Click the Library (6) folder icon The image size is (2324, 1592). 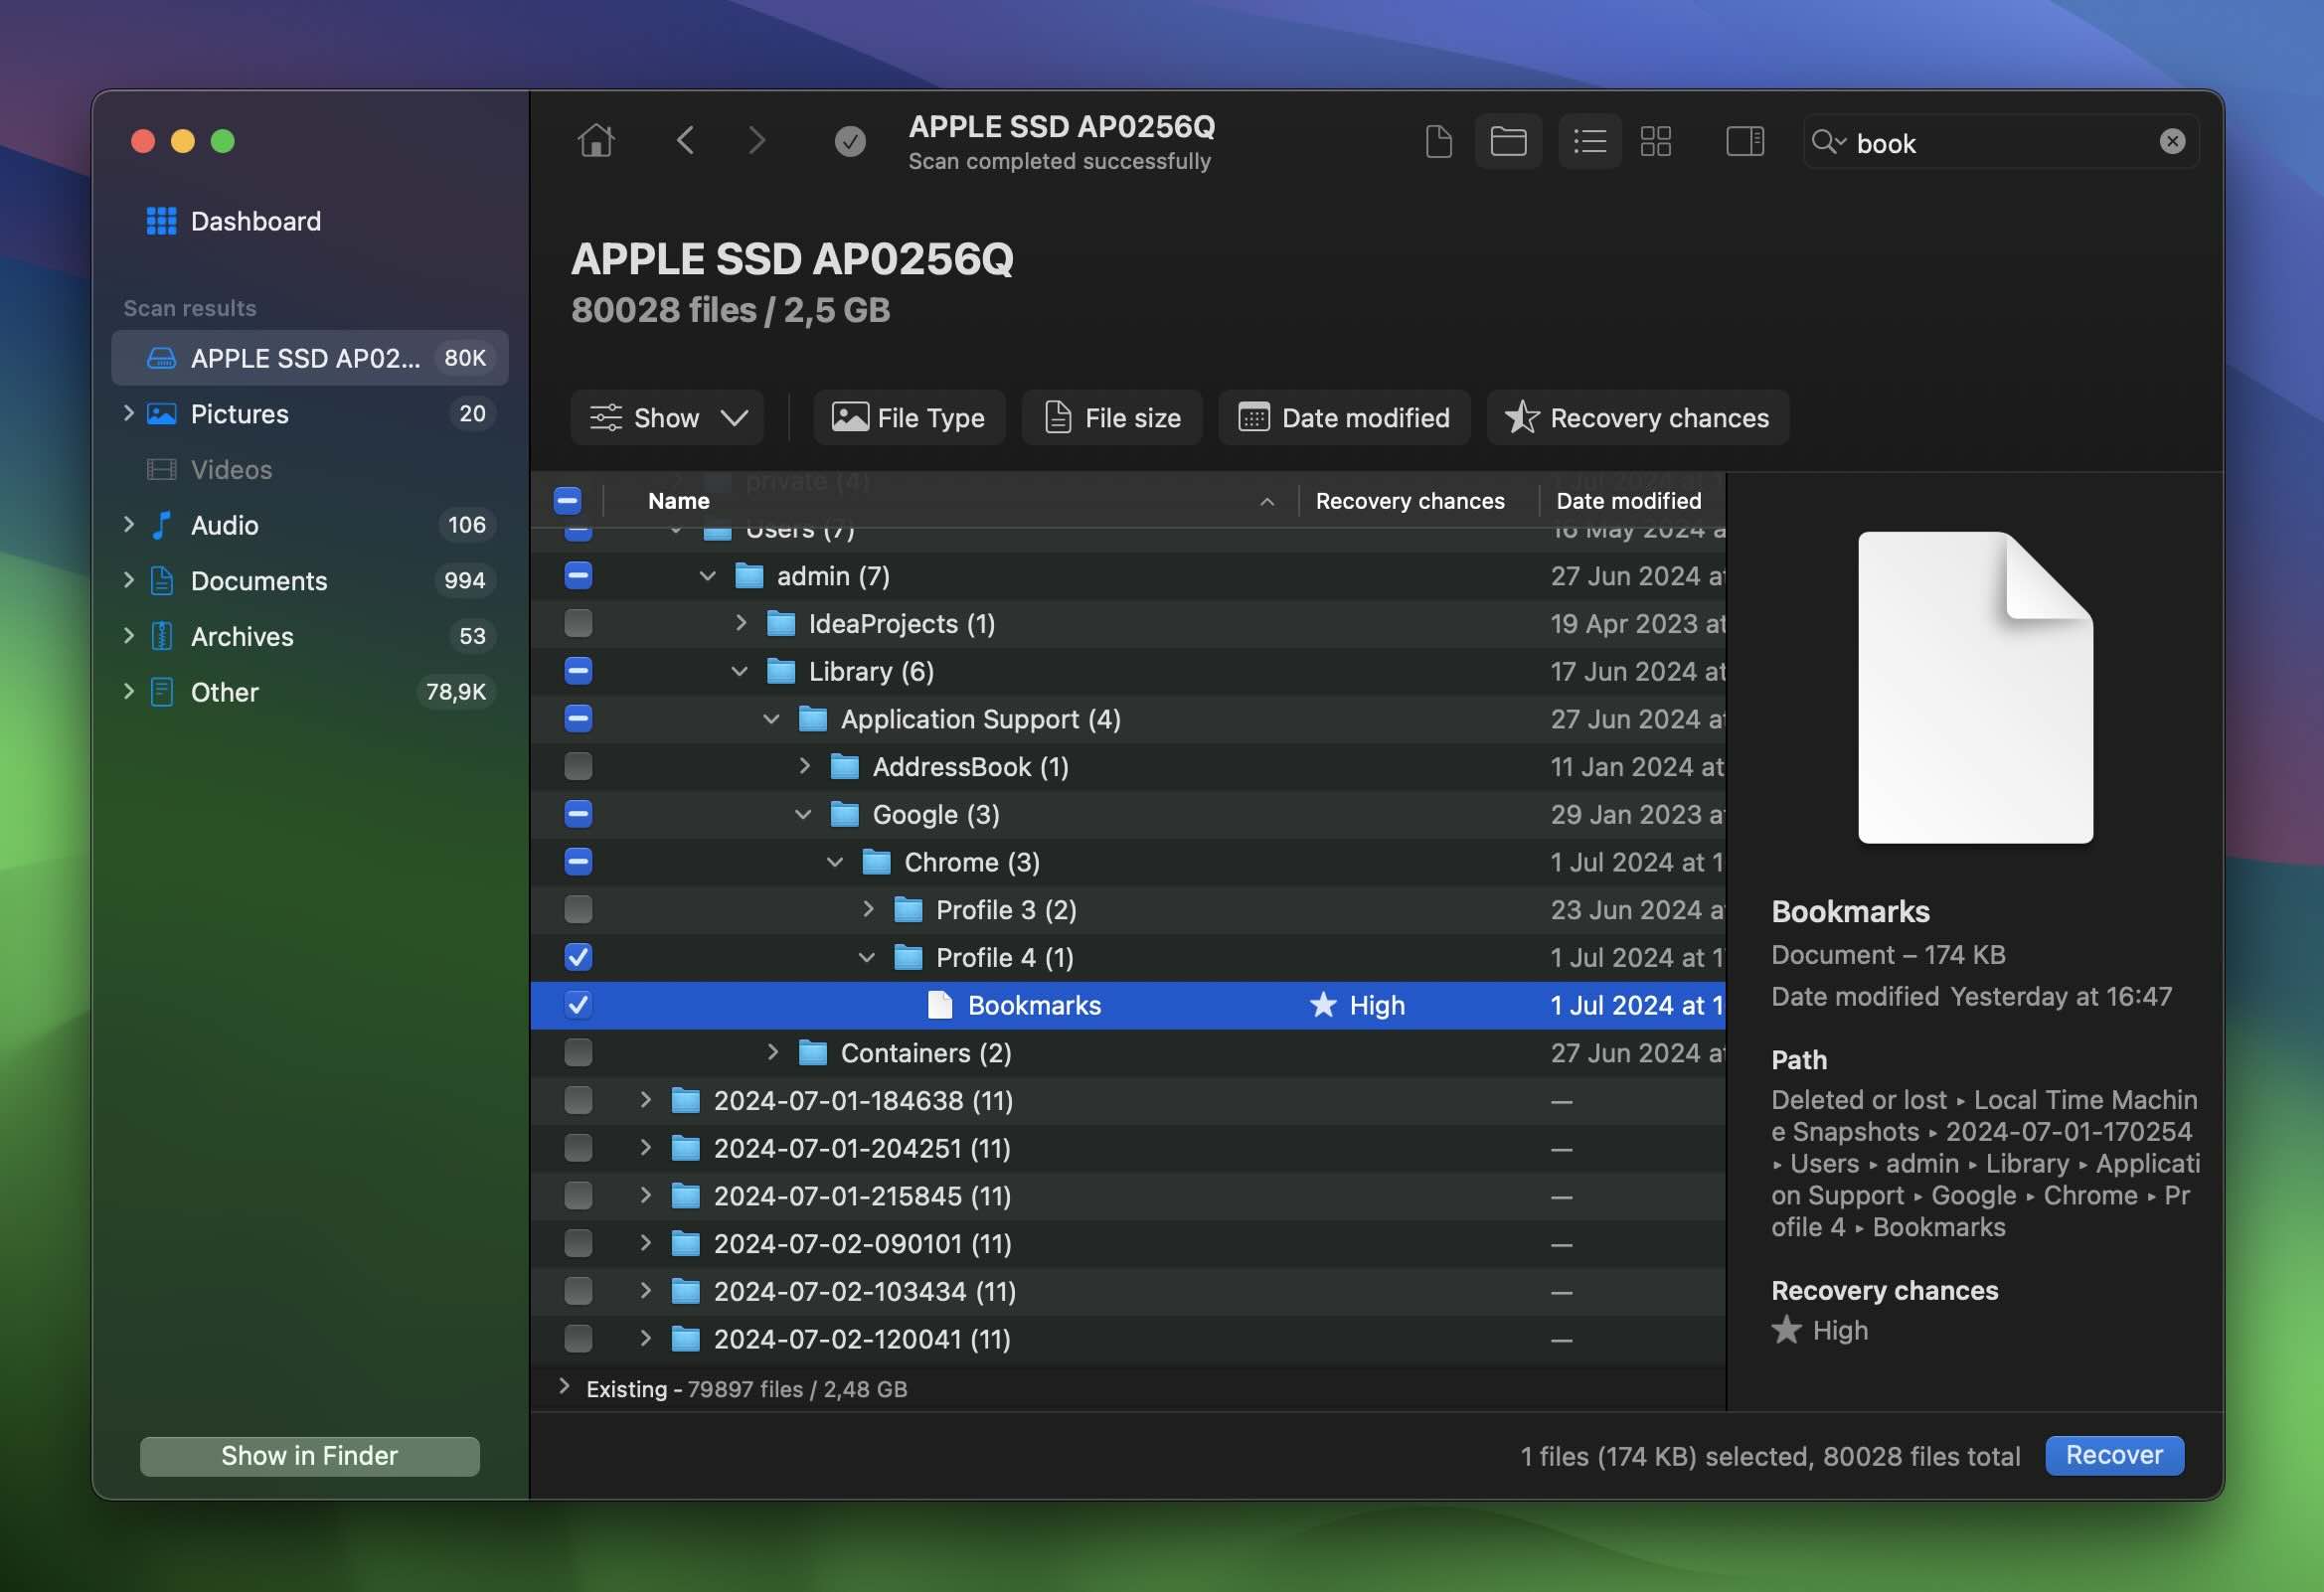pos(780,671)
